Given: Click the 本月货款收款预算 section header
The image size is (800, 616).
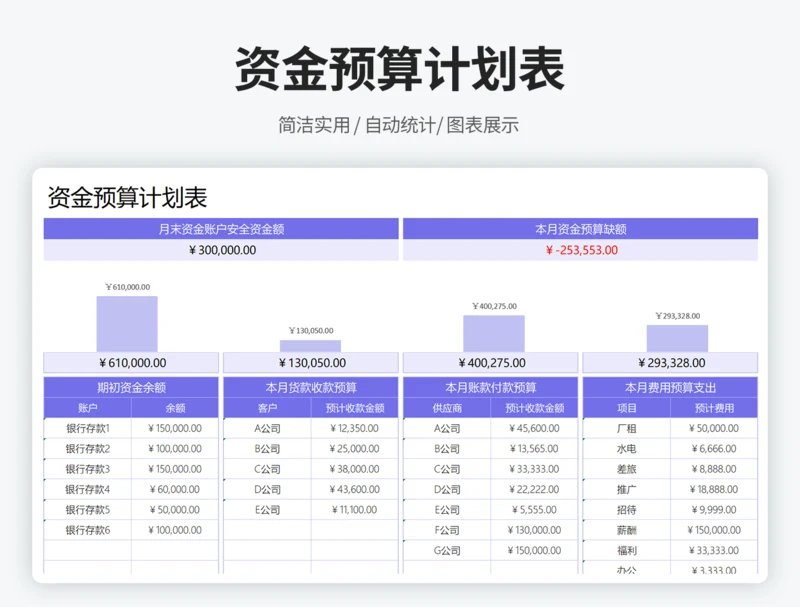Looking at the screenshot, I should [x=311, y=387].
